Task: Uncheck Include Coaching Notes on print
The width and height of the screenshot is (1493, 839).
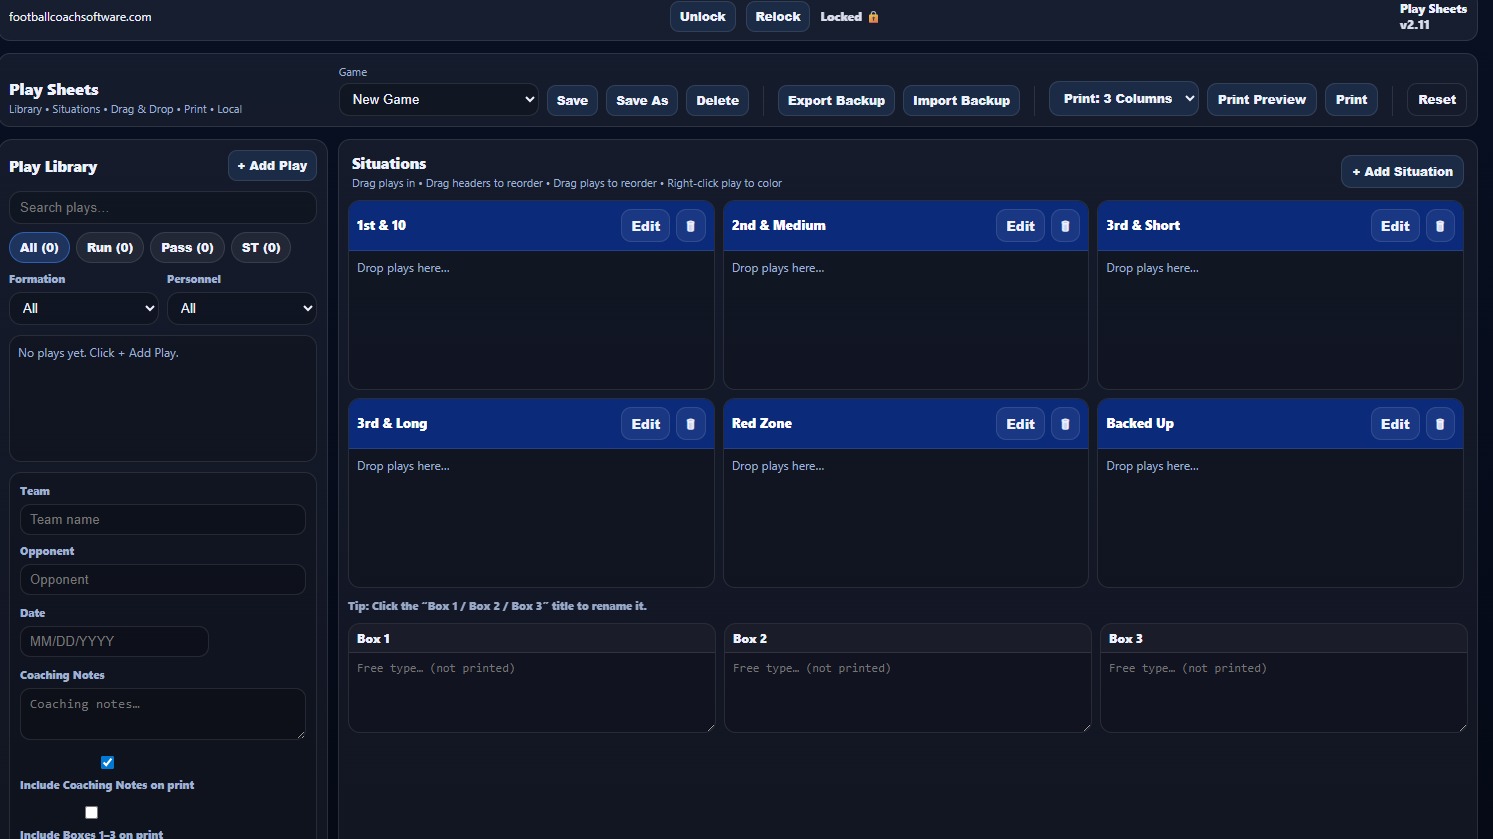Action: (107, 762)
